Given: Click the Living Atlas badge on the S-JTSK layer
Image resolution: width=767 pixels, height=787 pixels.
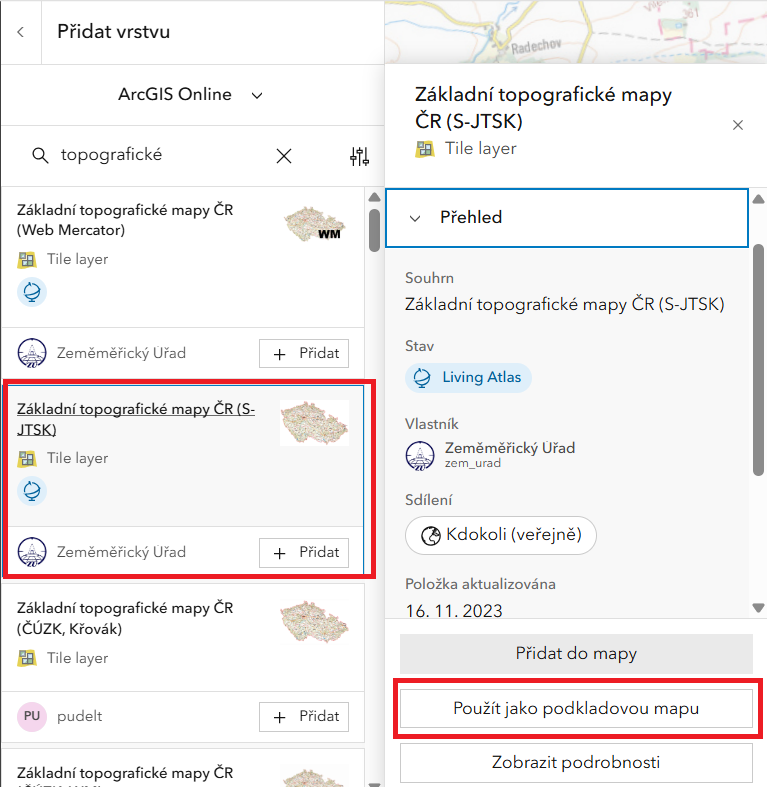Looking at the screenshot, I should (x=32, y=491).
